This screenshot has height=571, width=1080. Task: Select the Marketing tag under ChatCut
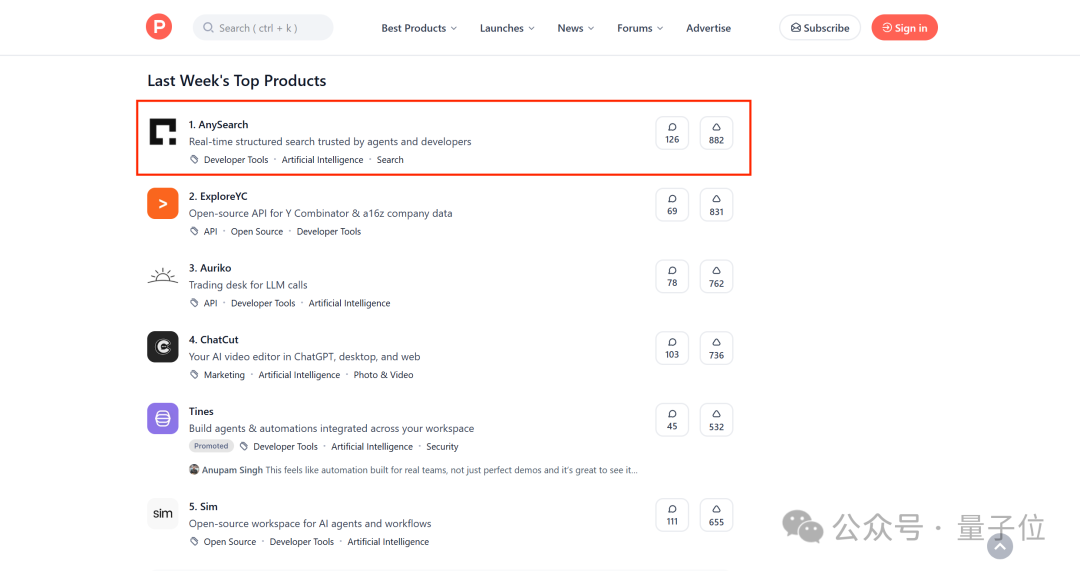[x=225, y=375]
